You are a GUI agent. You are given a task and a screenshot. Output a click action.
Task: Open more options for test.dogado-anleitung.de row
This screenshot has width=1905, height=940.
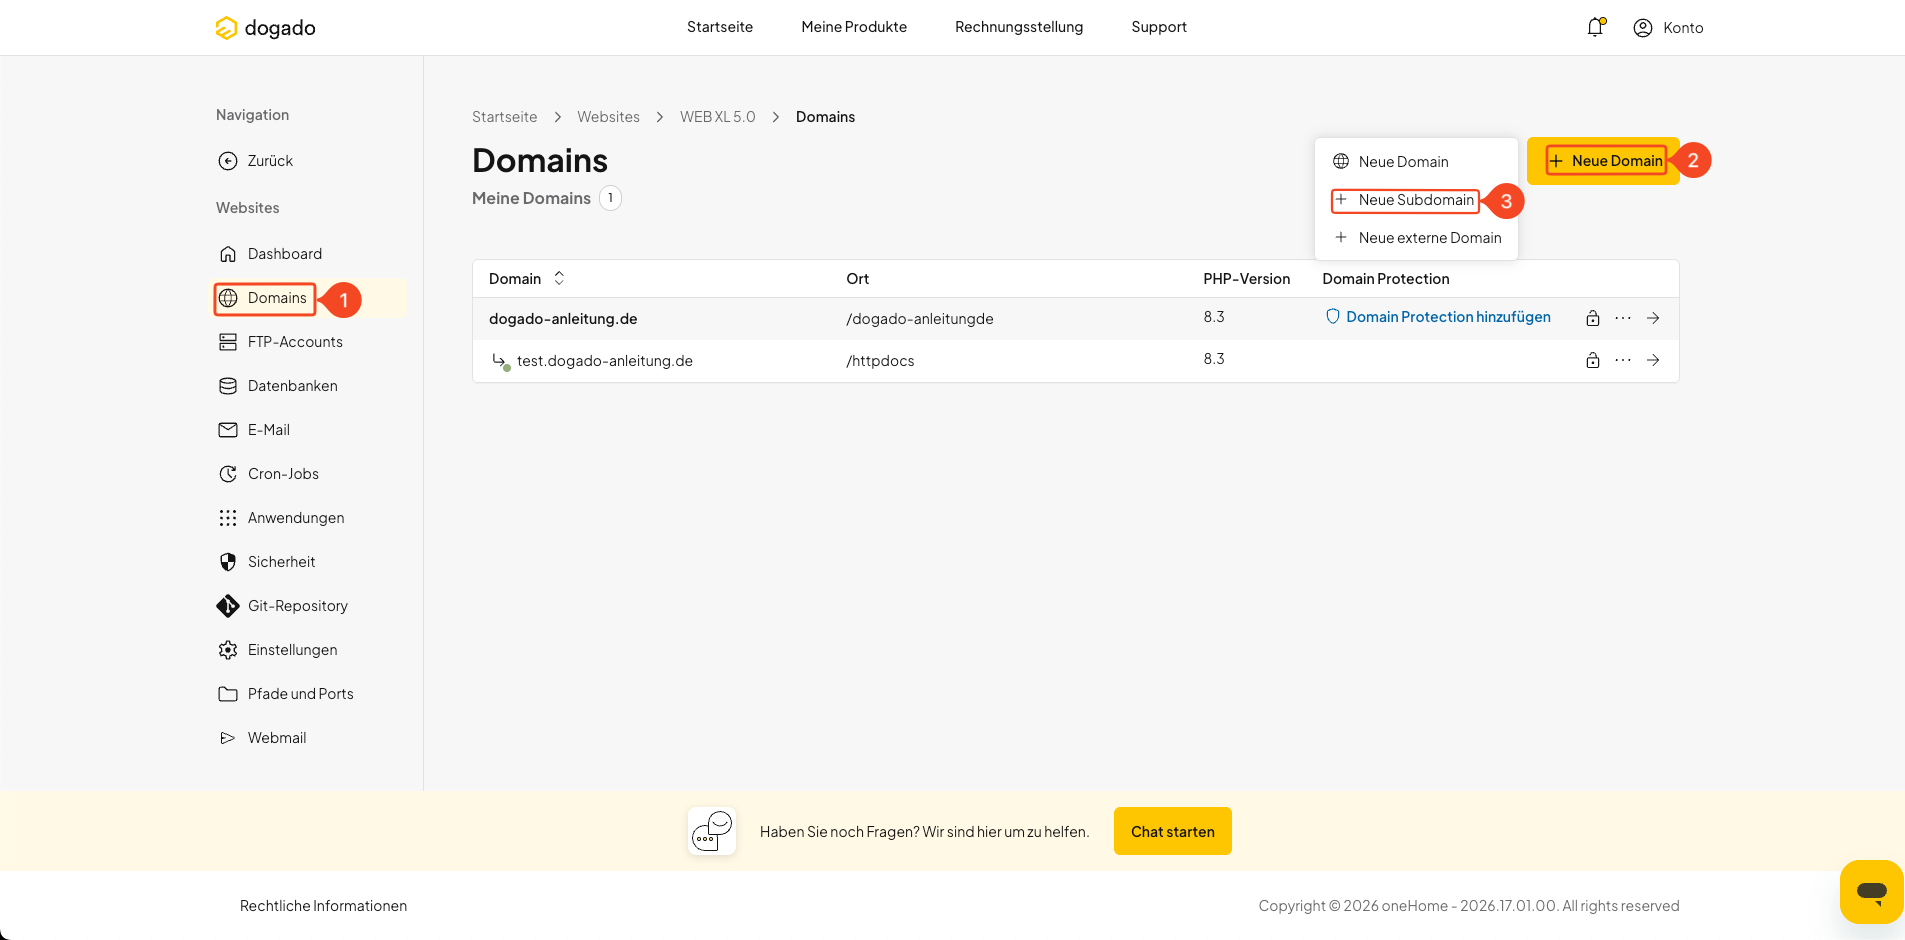(x=1623, y=360)
